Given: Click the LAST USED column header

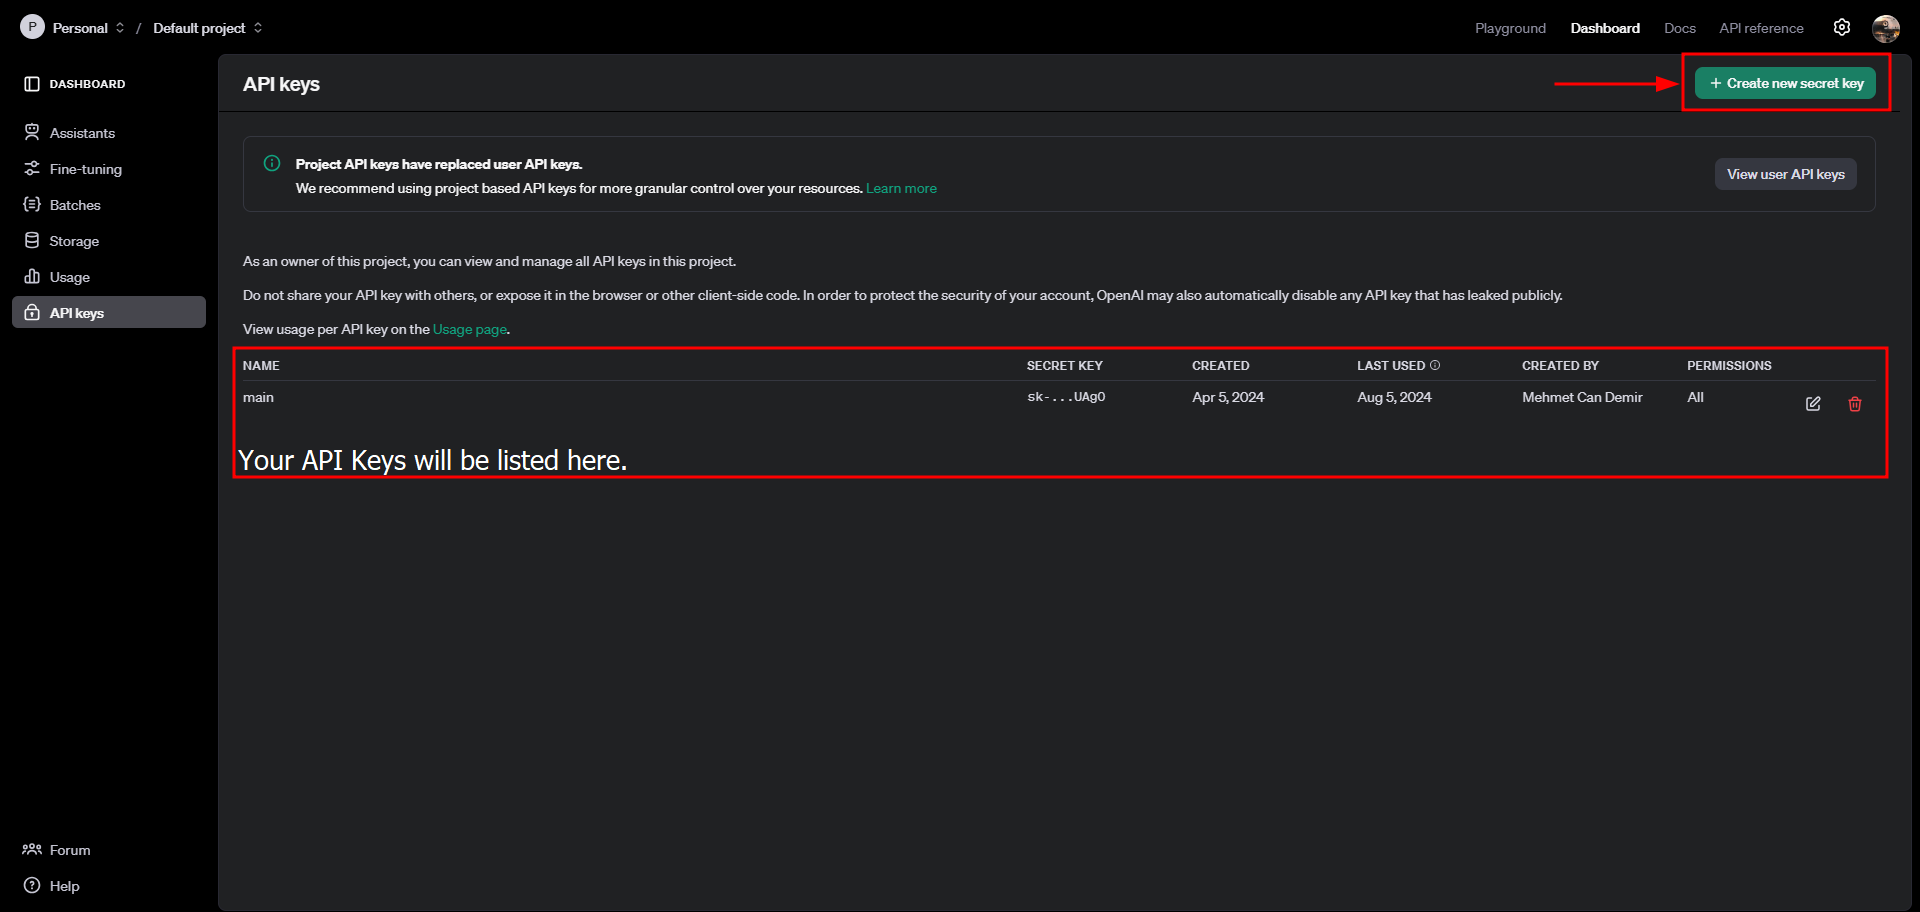Looking at the screenshot, I should pos(1391,366).
